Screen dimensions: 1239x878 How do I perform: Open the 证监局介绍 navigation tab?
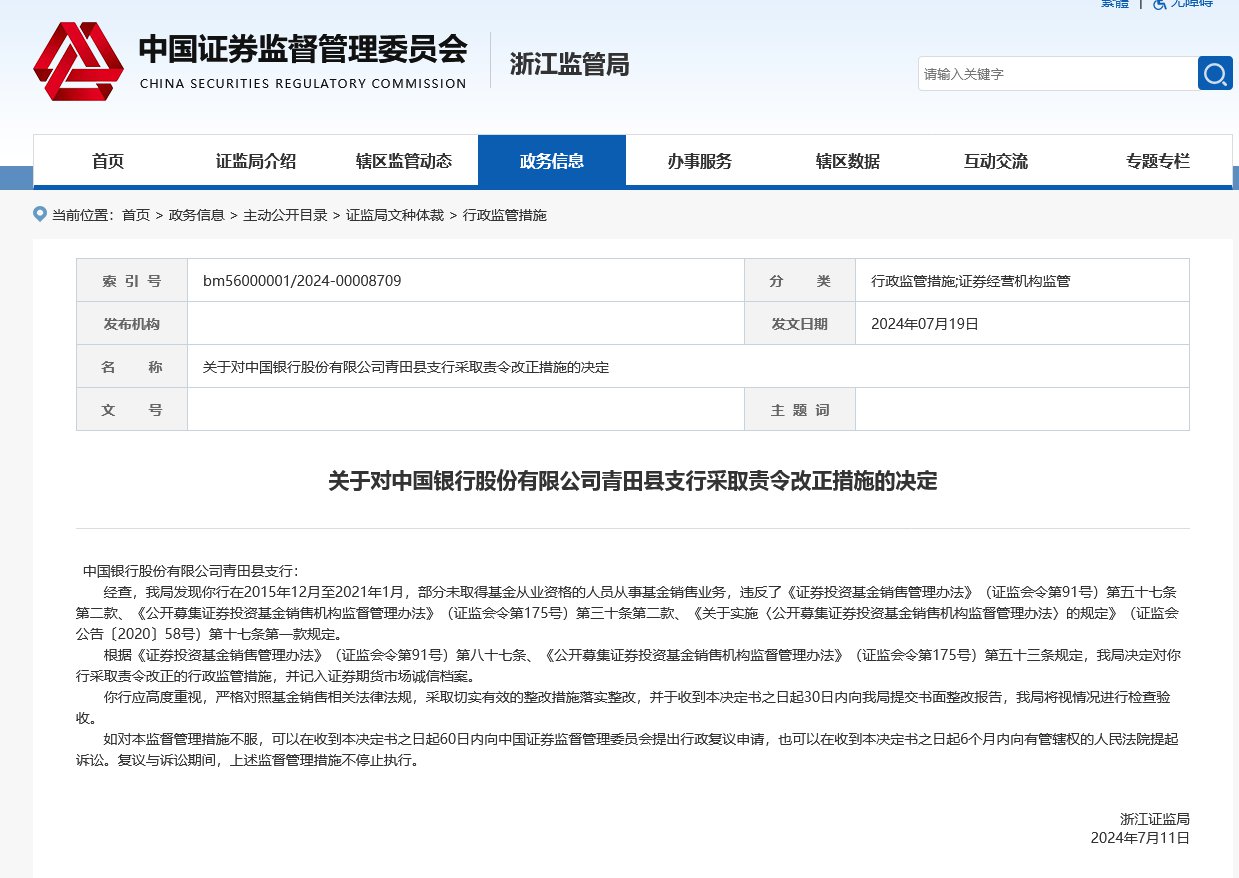tap(256, 161)
